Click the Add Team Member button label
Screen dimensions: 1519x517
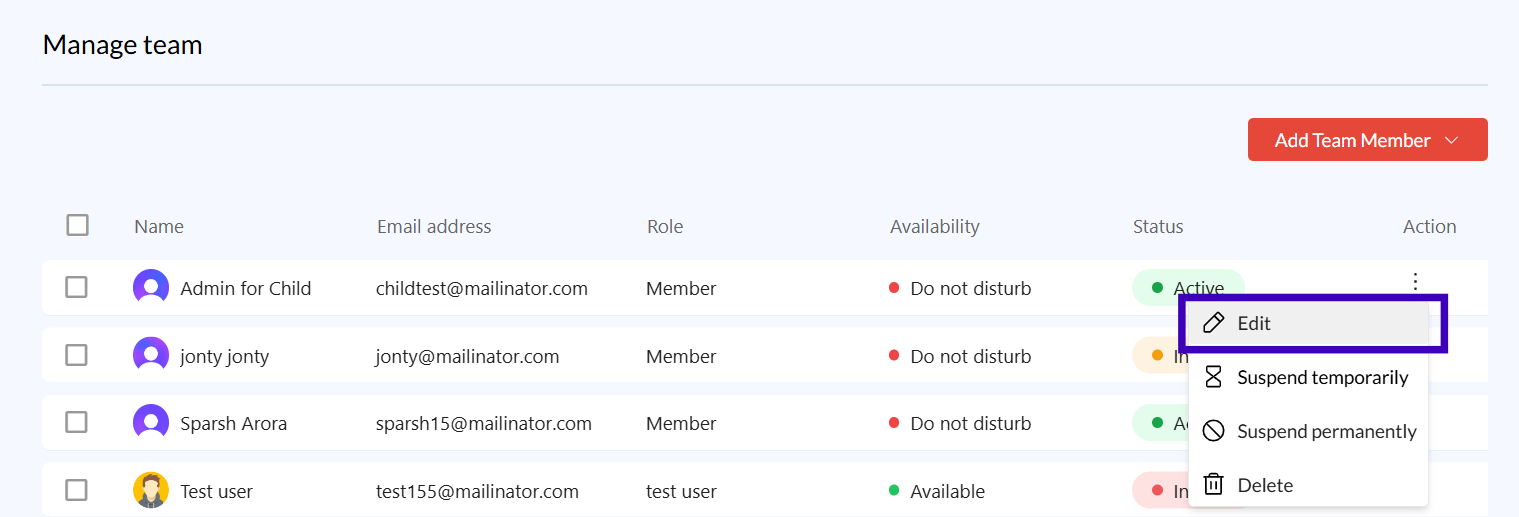(x=1352, y=141)
